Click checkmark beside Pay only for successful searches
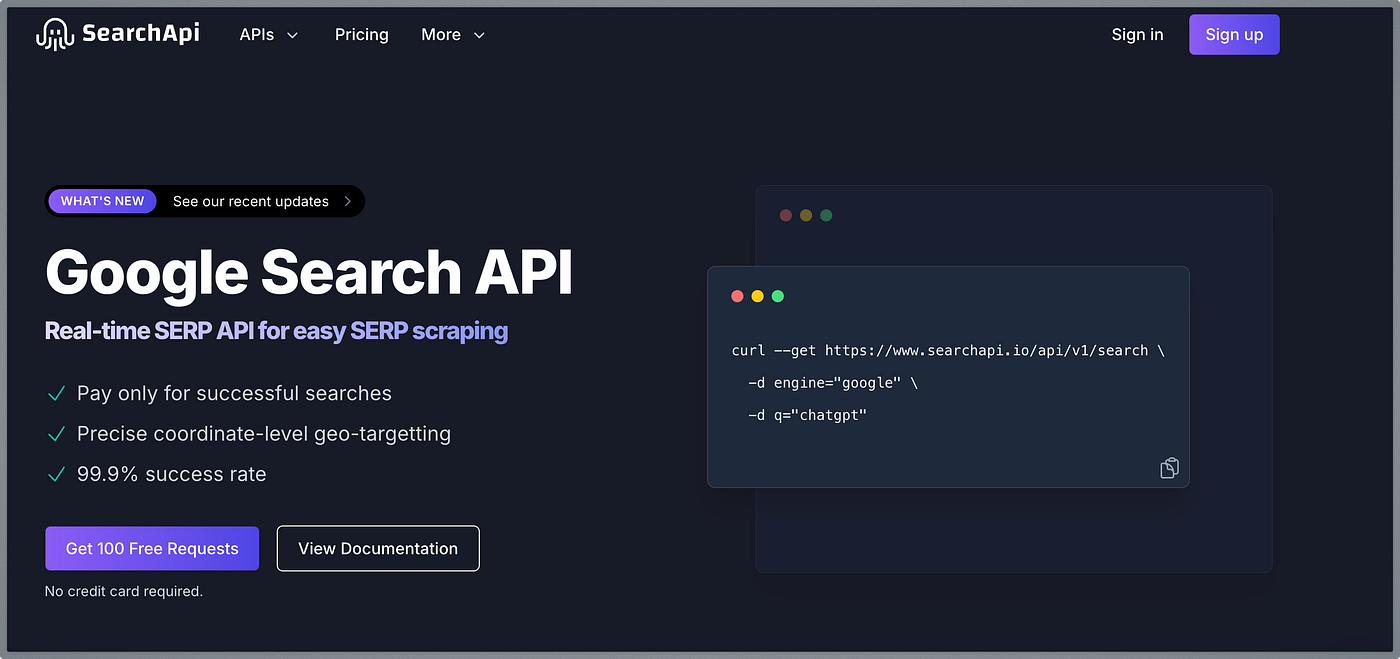The image size is (1400, 659). point(56,394)
